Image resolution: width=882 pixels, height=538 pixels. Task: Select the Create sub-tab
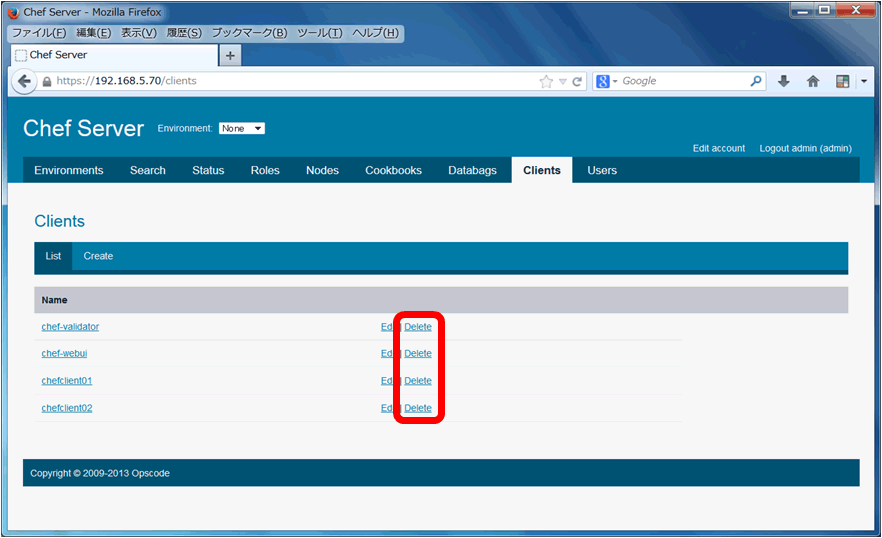[x=98, y=256]
